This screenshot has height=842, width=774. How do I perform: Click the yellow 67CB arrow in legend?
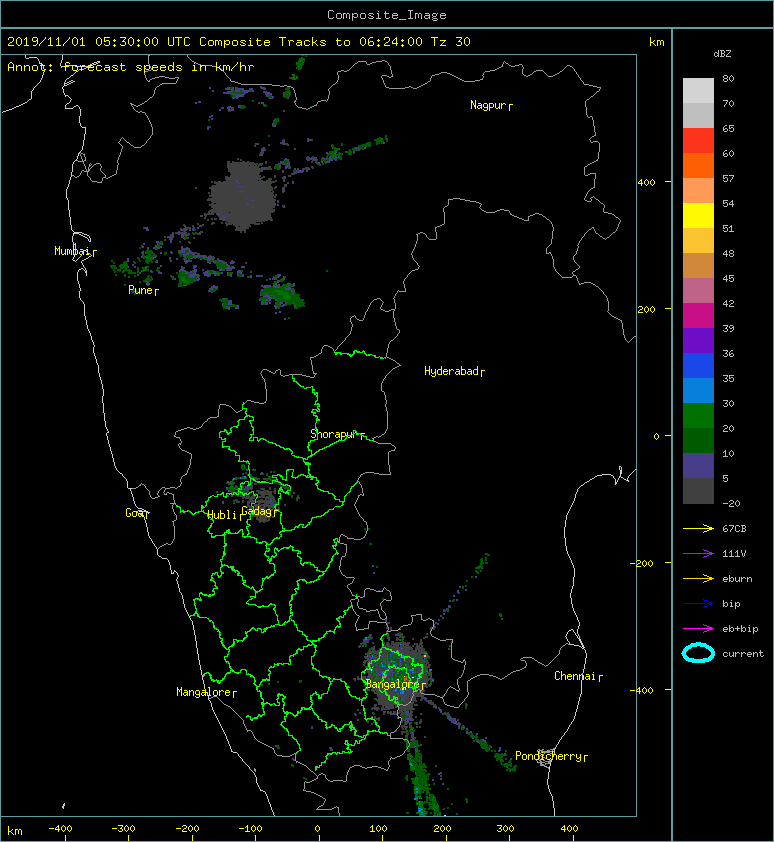698,529
